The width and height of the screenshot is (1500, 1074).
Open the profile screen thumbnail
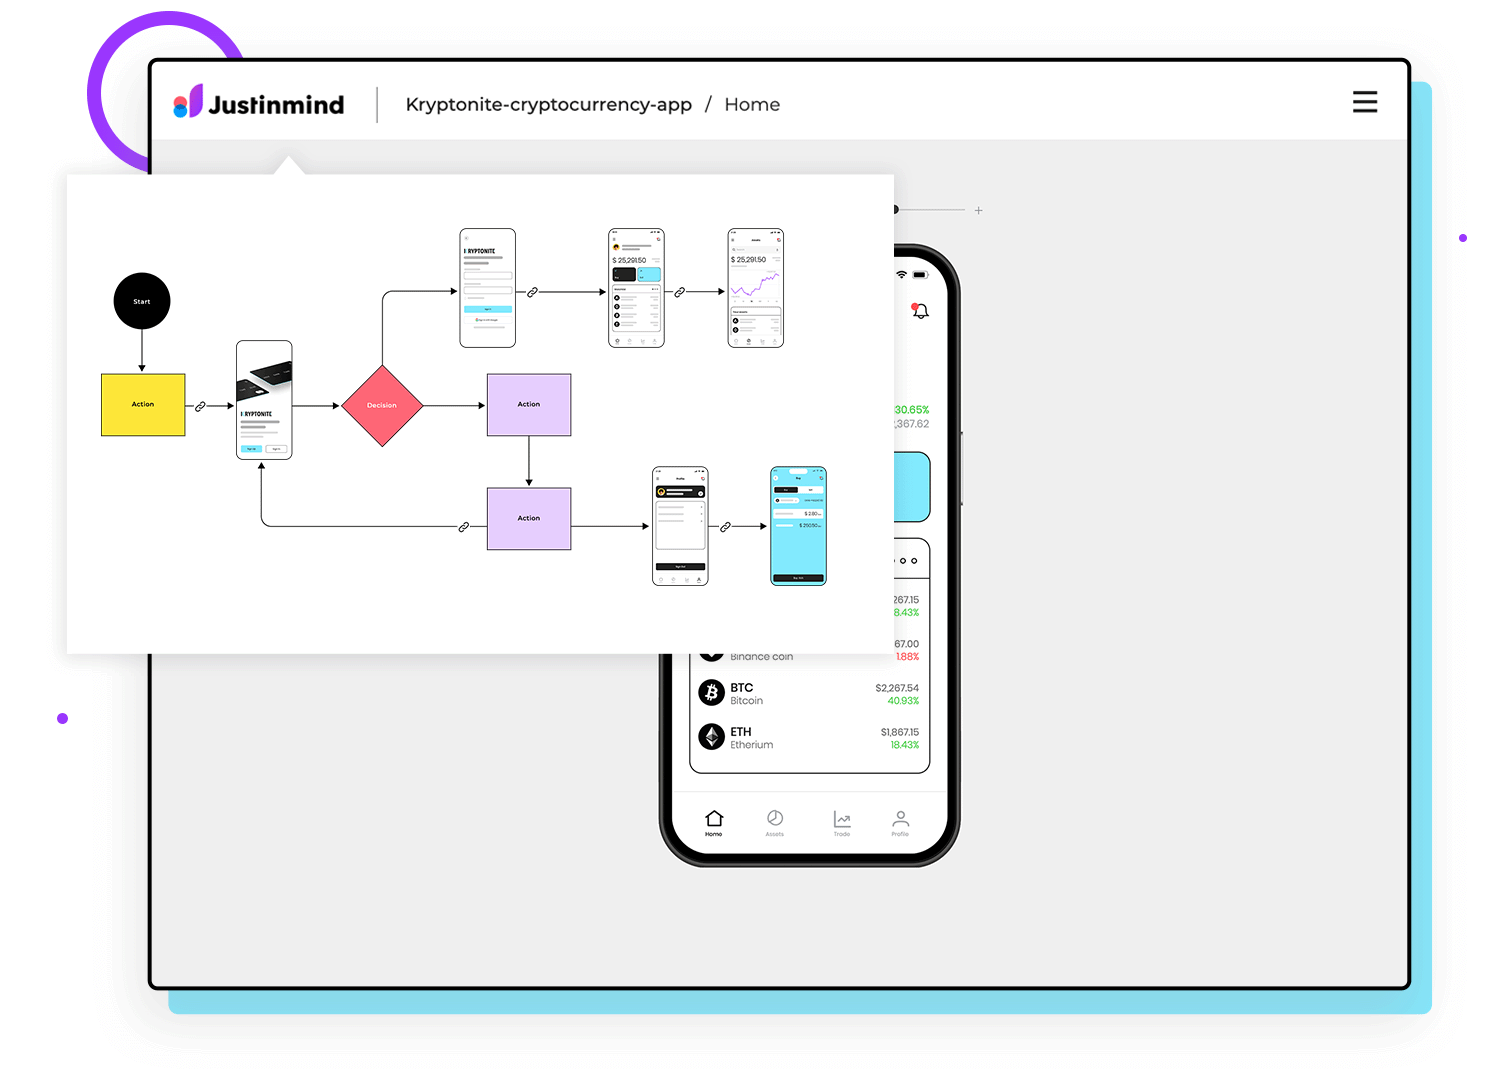[x=680, y=526]
